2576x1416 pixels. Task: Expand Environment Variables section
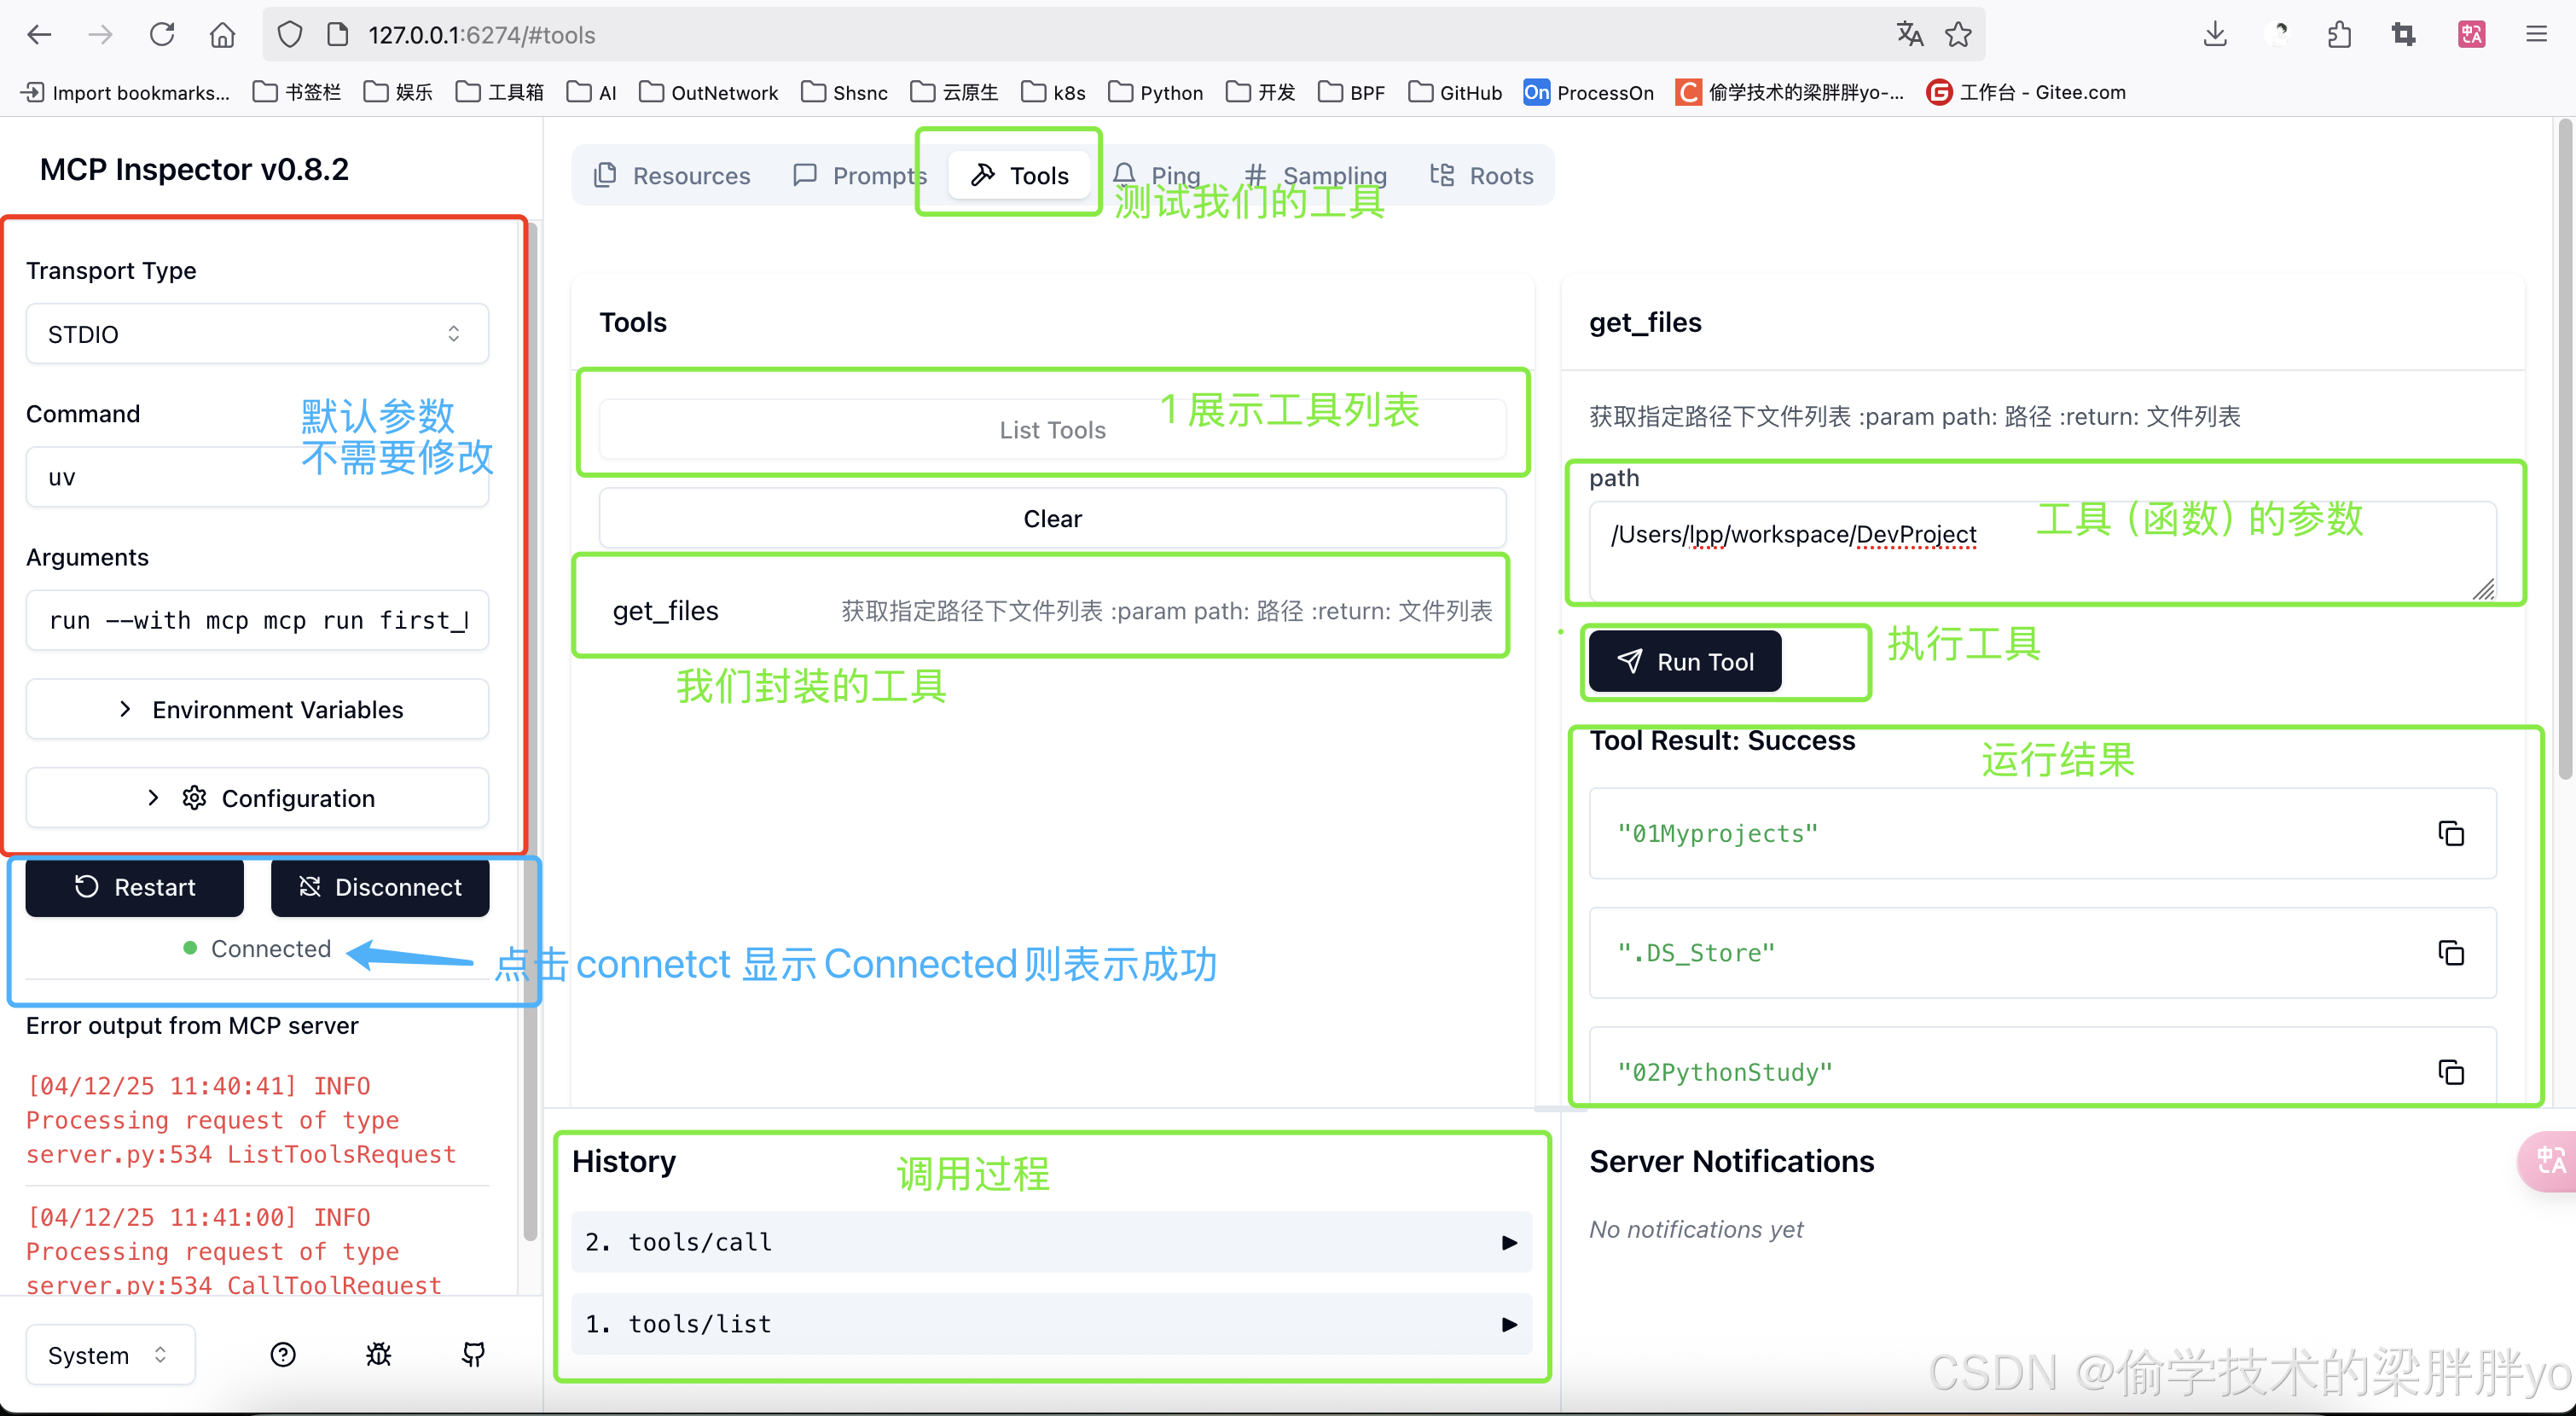click(x=257, y=709)
